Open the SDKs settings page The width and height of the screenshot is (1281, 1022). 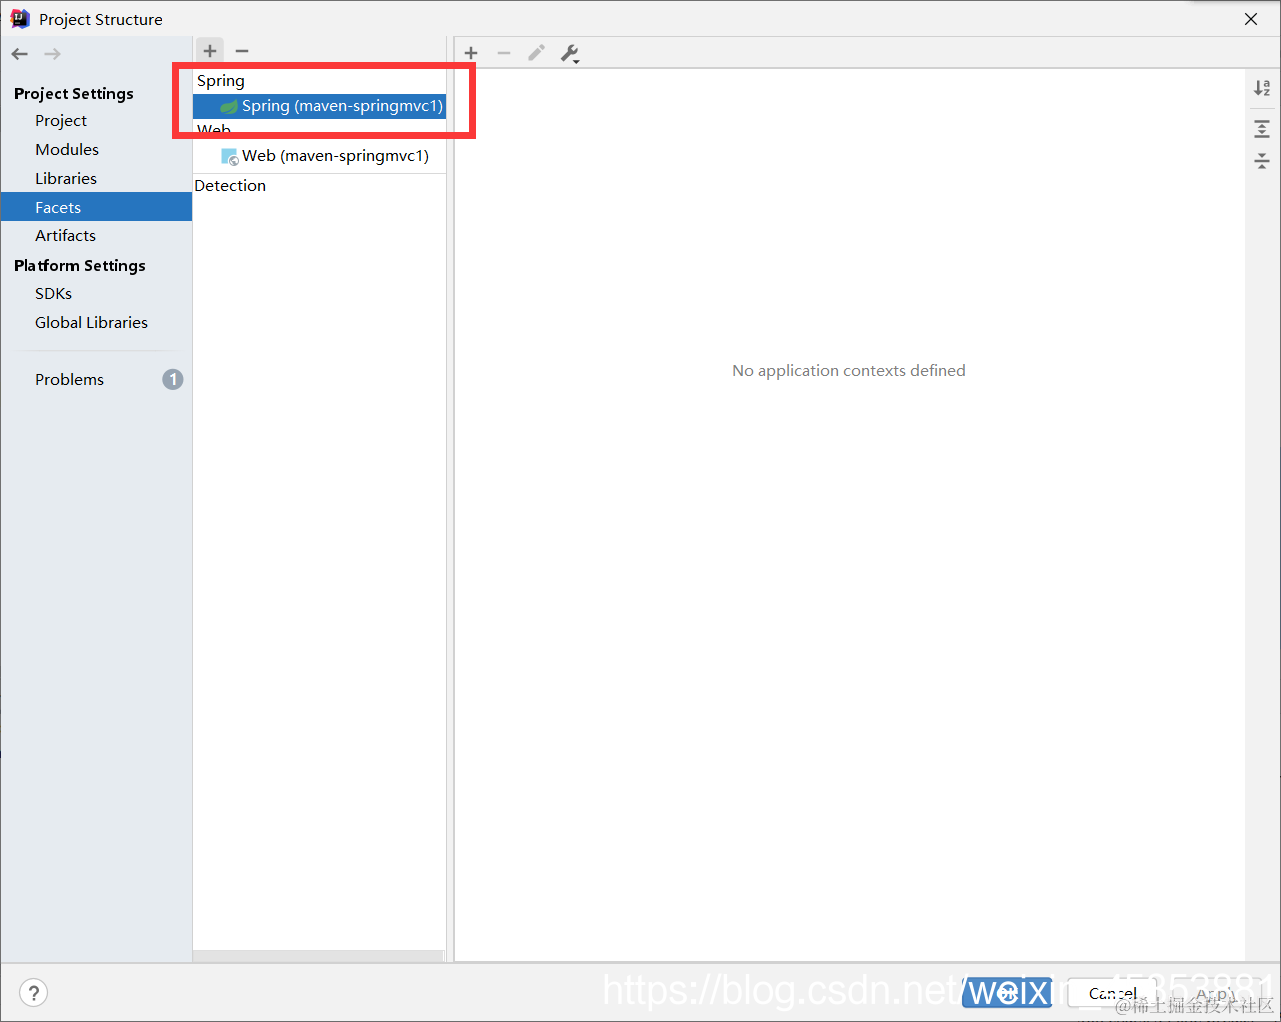[x=54, y=293]
